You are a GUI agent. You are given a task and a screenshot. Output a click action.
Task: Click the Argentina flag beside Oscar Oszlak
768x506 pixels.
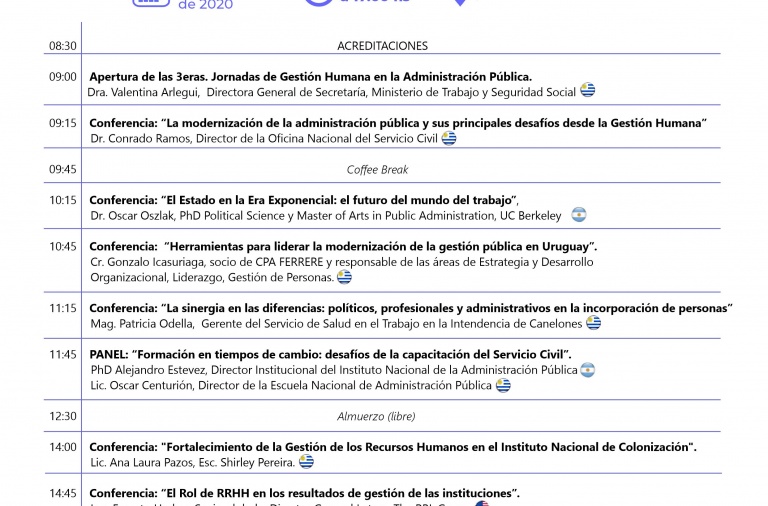579,215
